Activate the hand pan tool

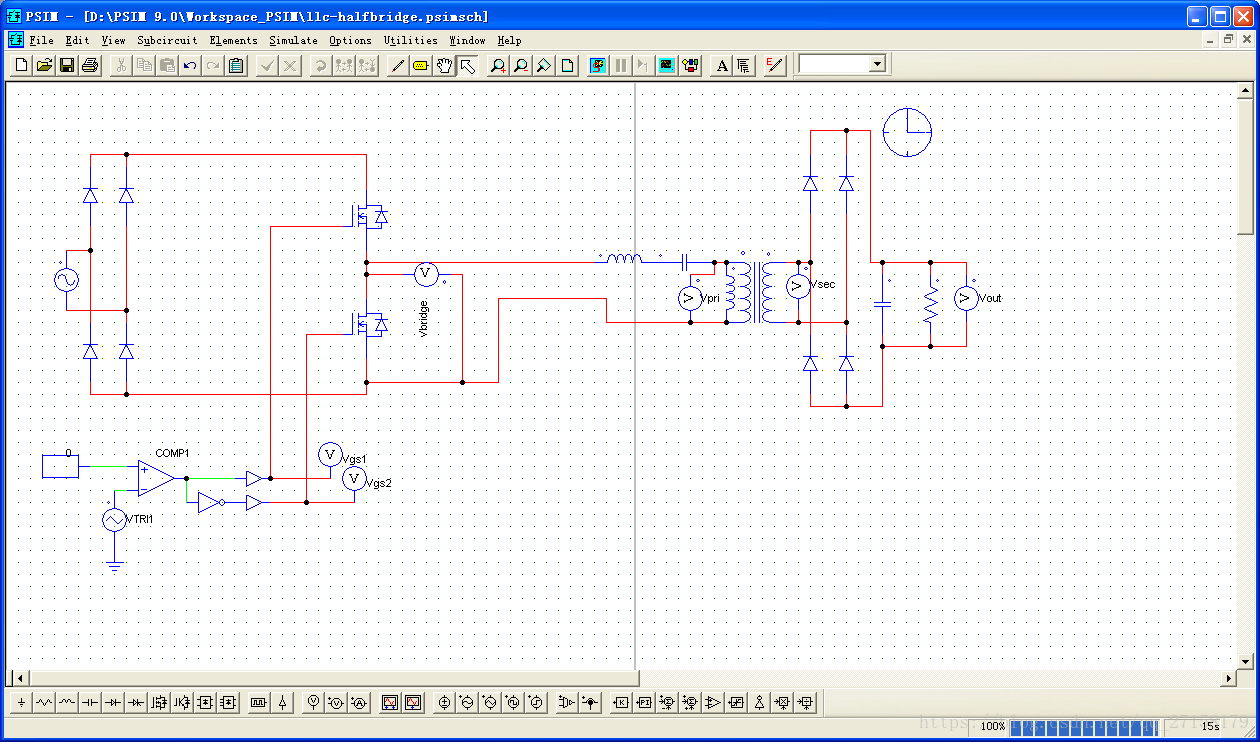coord(443,65)
